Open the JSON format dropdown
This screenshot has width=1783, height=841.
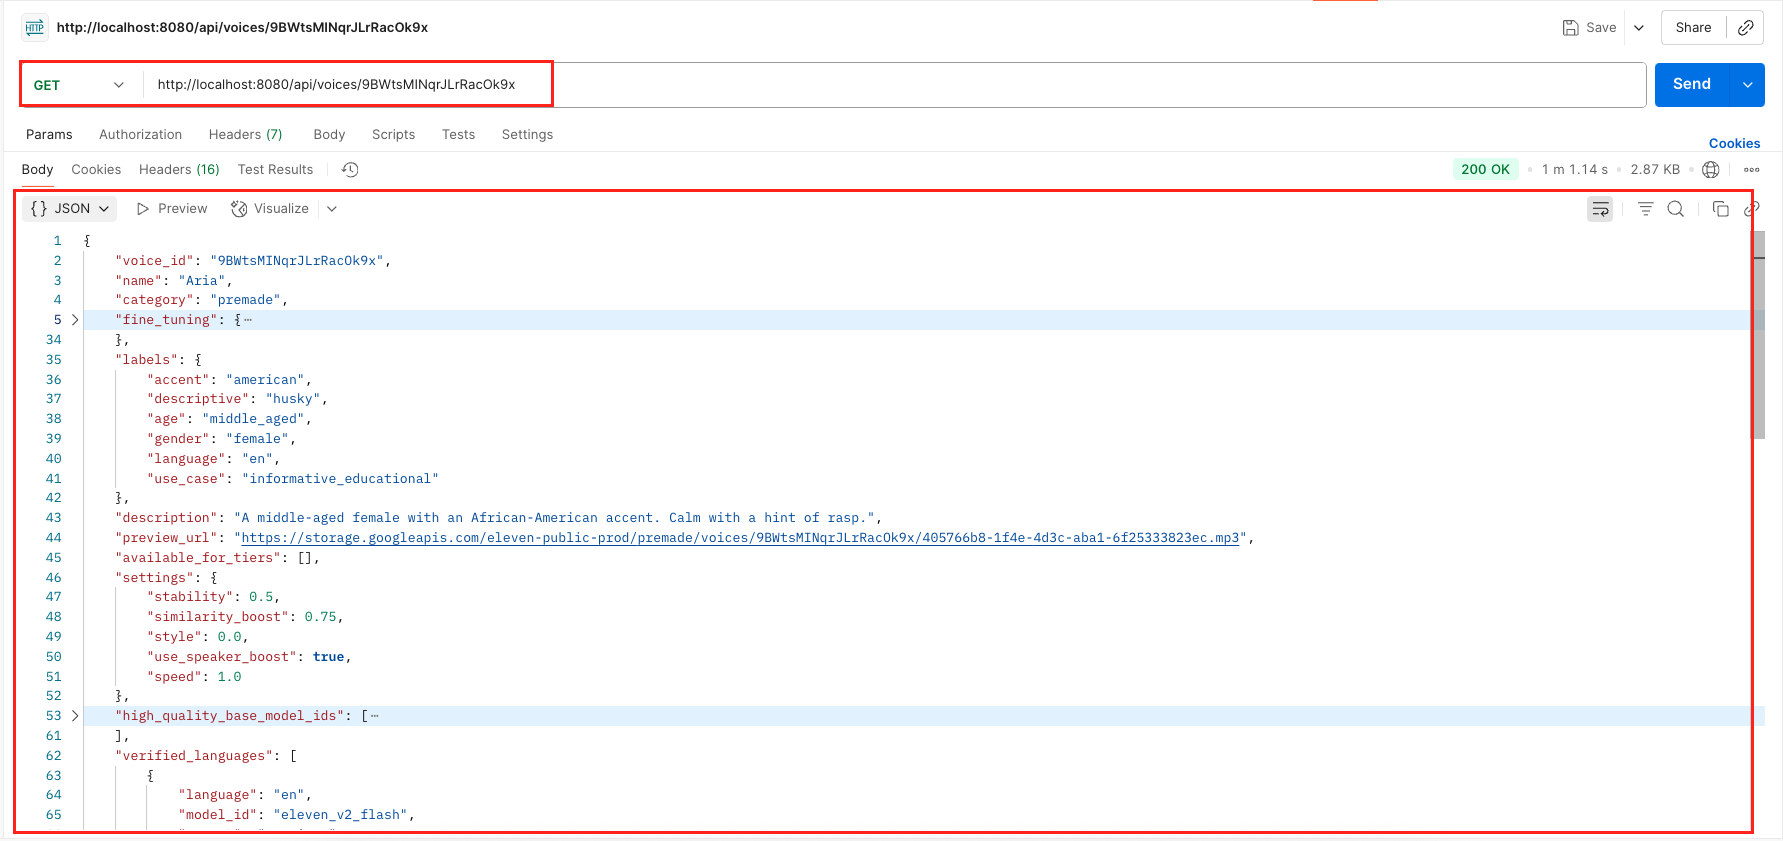[x=70, y=208]
